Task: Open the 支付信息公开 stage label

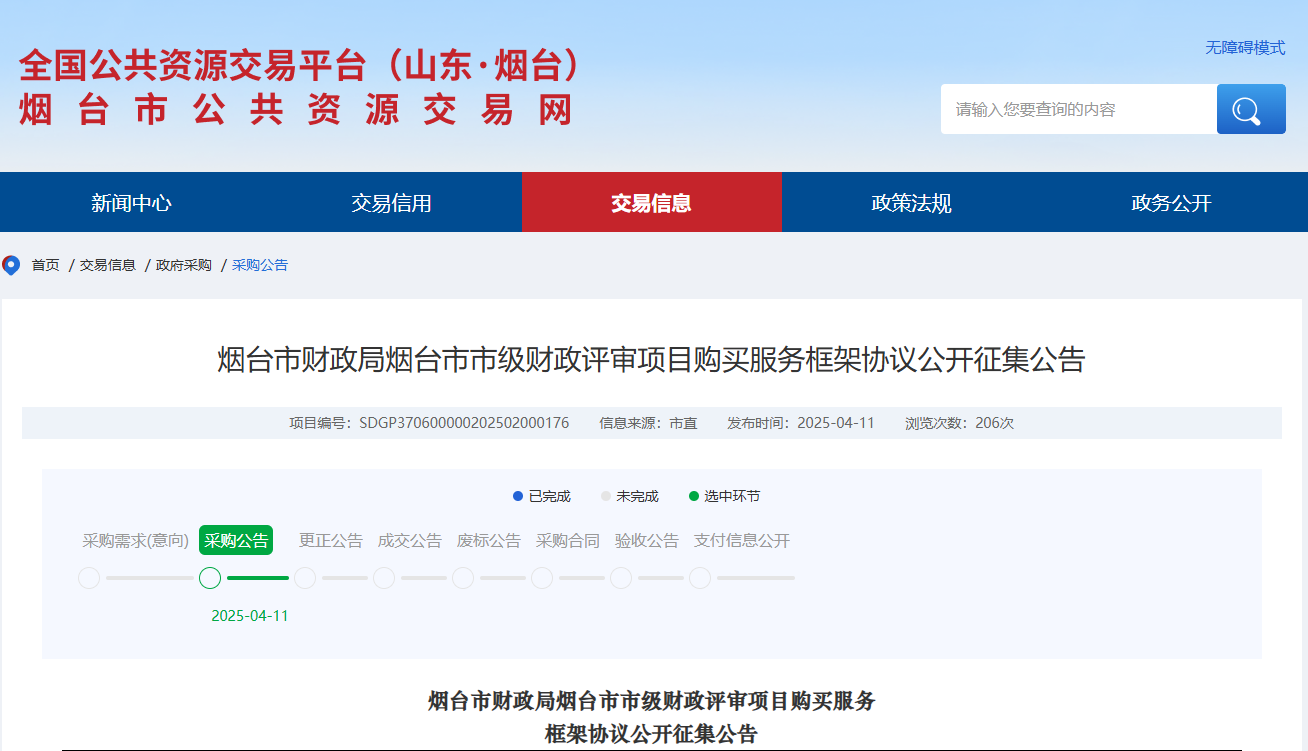Action: pyautogui.click(x=741, y=541)
